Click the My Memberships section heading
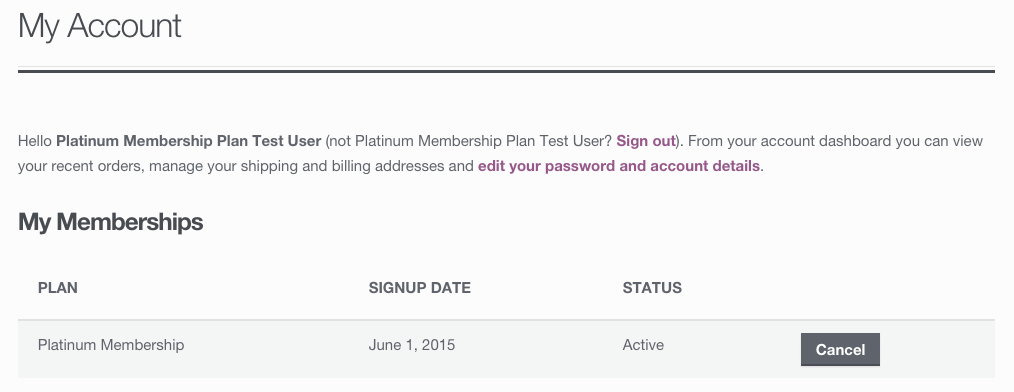The height and width of the screenshot is (392, 1014). pyautogui.click(x=111, y=222)
